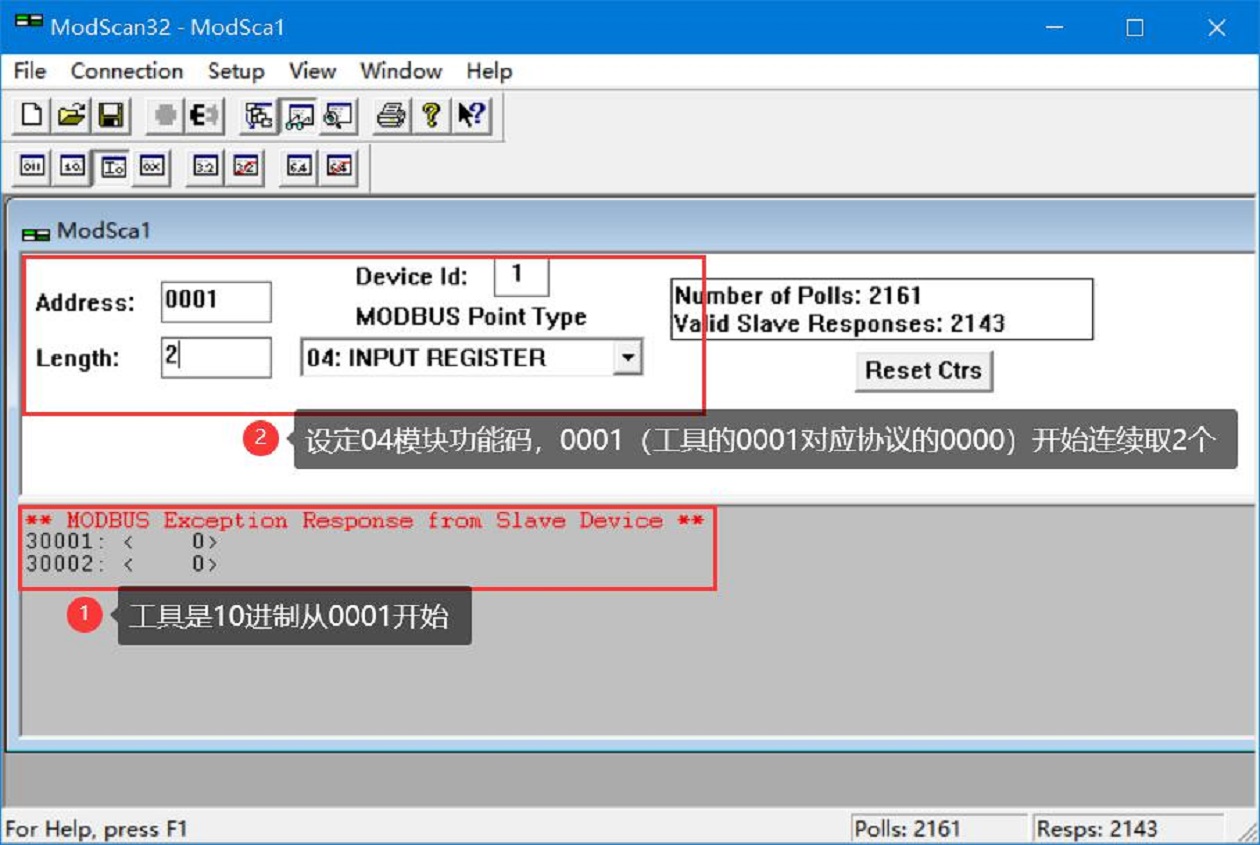The image size is (1260, 845).
Task: Save the document via floppy disk icon
Action: point(109,116)
